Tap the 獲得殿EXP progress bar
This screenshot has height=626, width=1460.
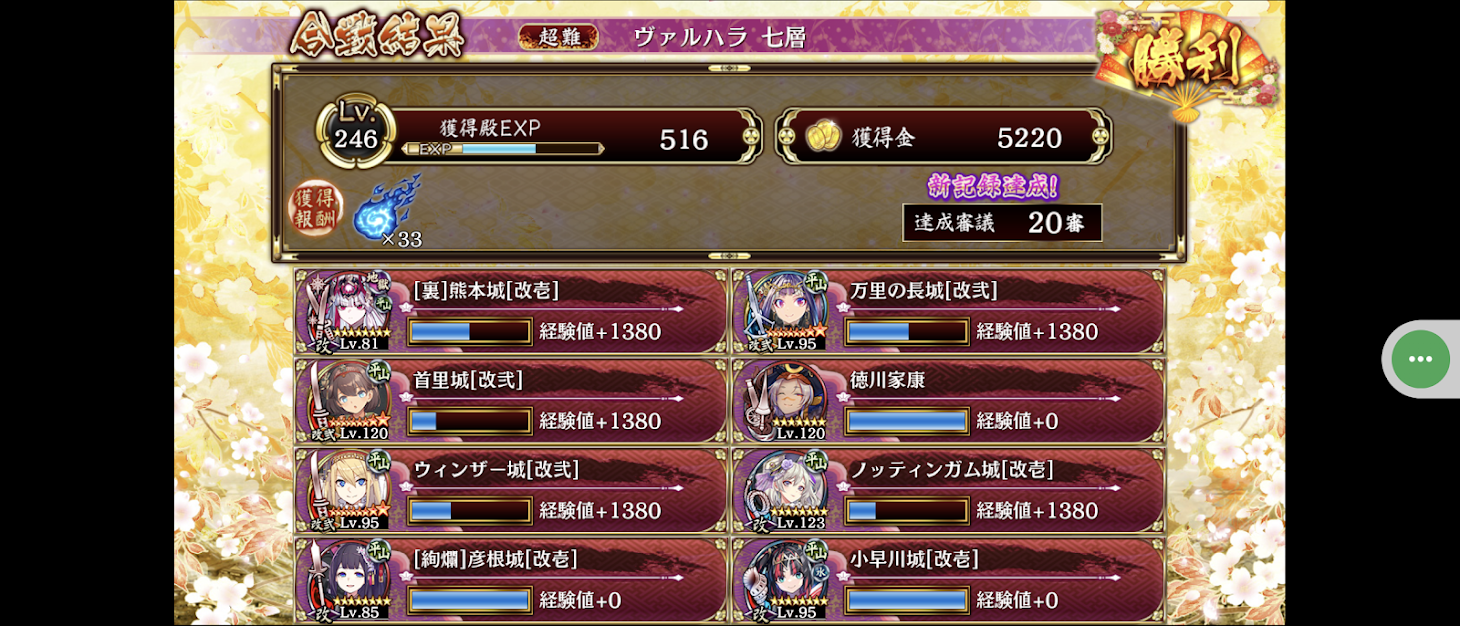pos(503,149)
